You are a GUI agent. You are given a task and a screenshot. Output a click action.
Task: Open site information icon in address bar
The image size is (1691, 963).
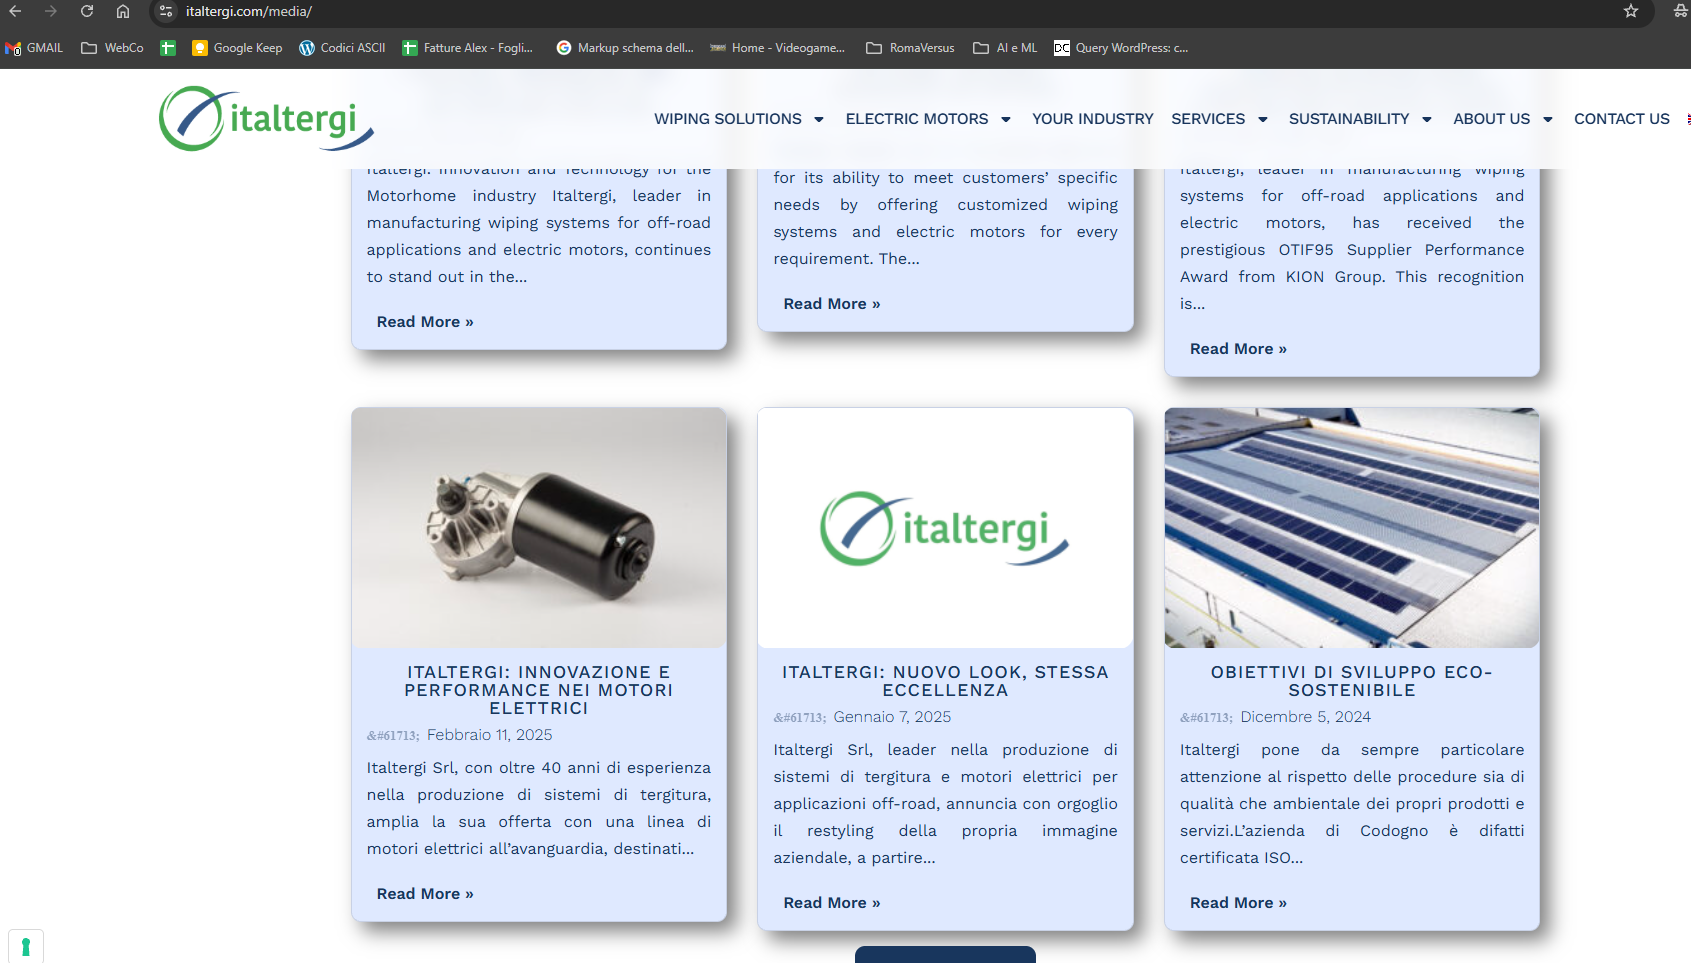pos(166,11)
